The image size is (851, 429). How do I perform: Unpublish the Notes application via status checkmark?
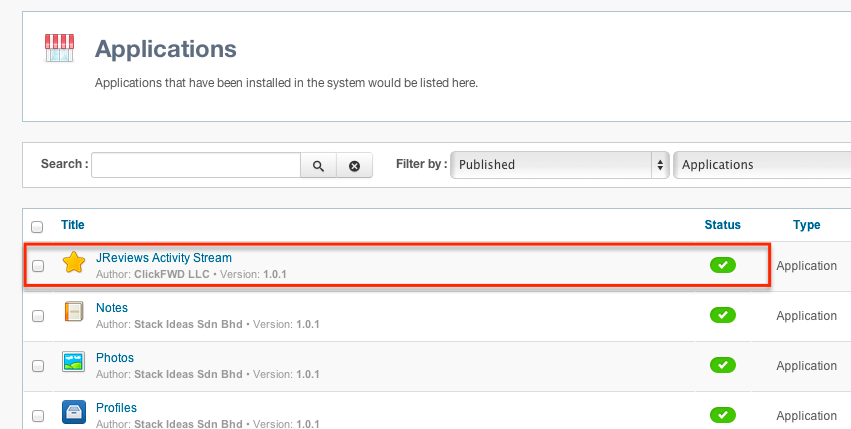[x=722, y=315]
